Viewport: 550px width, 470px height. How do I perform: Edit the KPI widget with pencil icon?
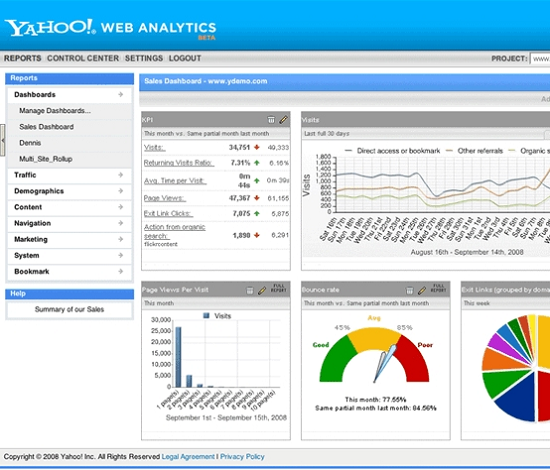[283, 120]
